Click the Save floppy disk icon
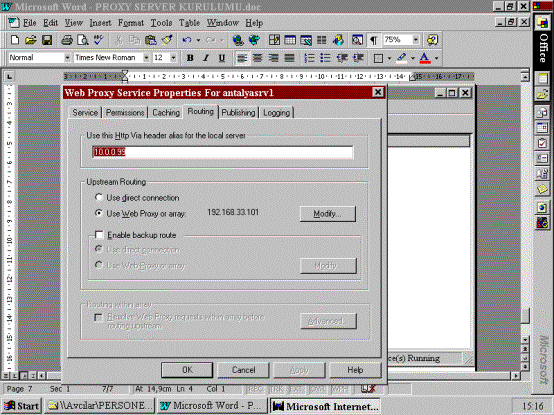Viewport: 554px width, 415px height. tap(47, 40)
